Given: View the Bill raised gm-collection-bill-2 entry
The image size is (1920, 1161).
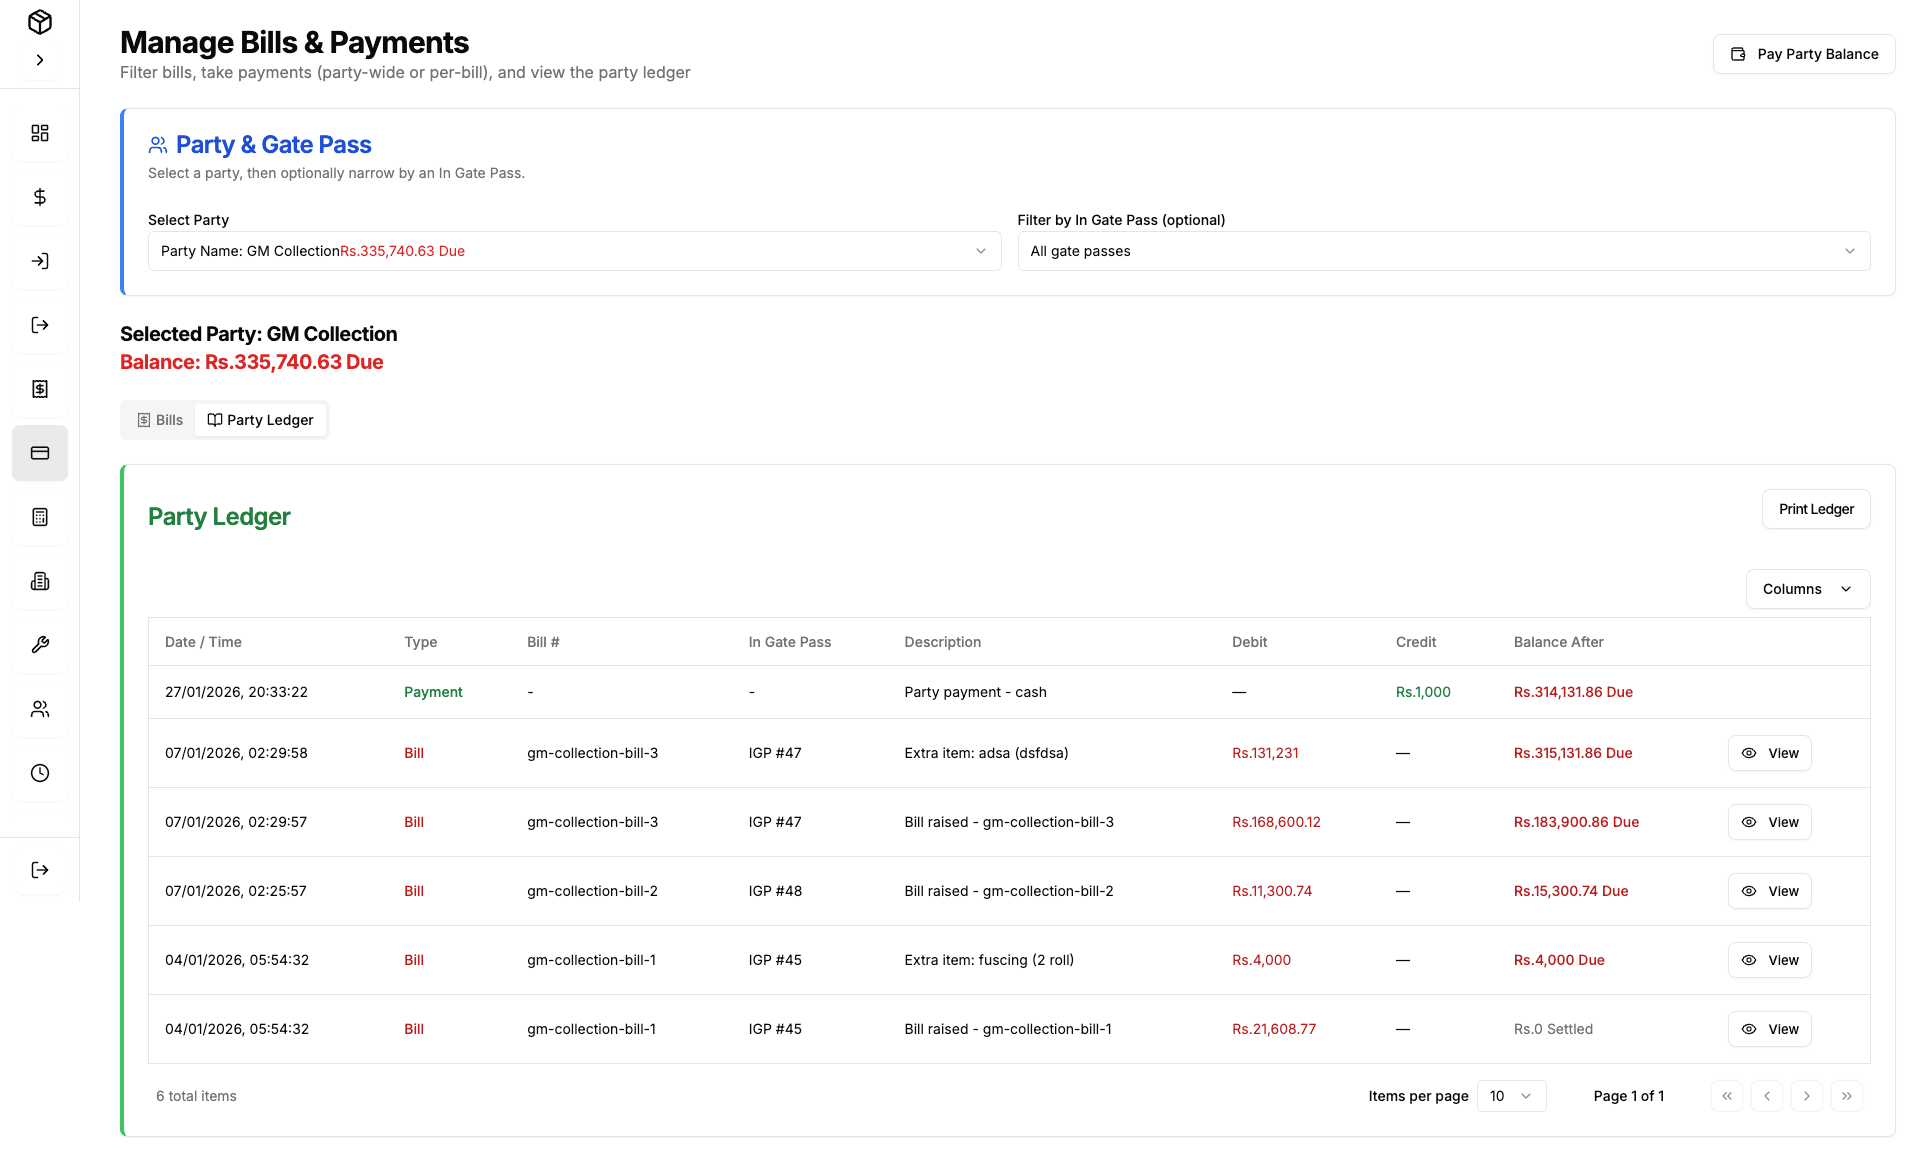Looking at the screenshot, I should pyautogui.click(x=1769, y=891).
